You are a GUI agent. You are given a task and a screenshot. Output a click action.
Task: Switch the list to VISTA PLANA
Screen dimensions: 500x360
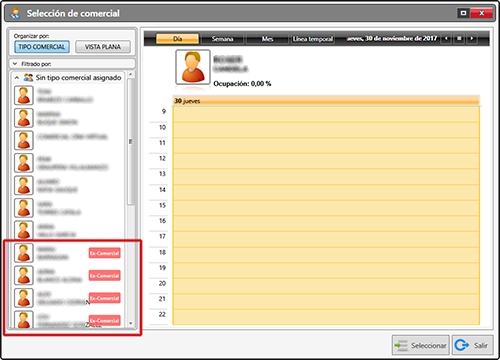point(103,47)
